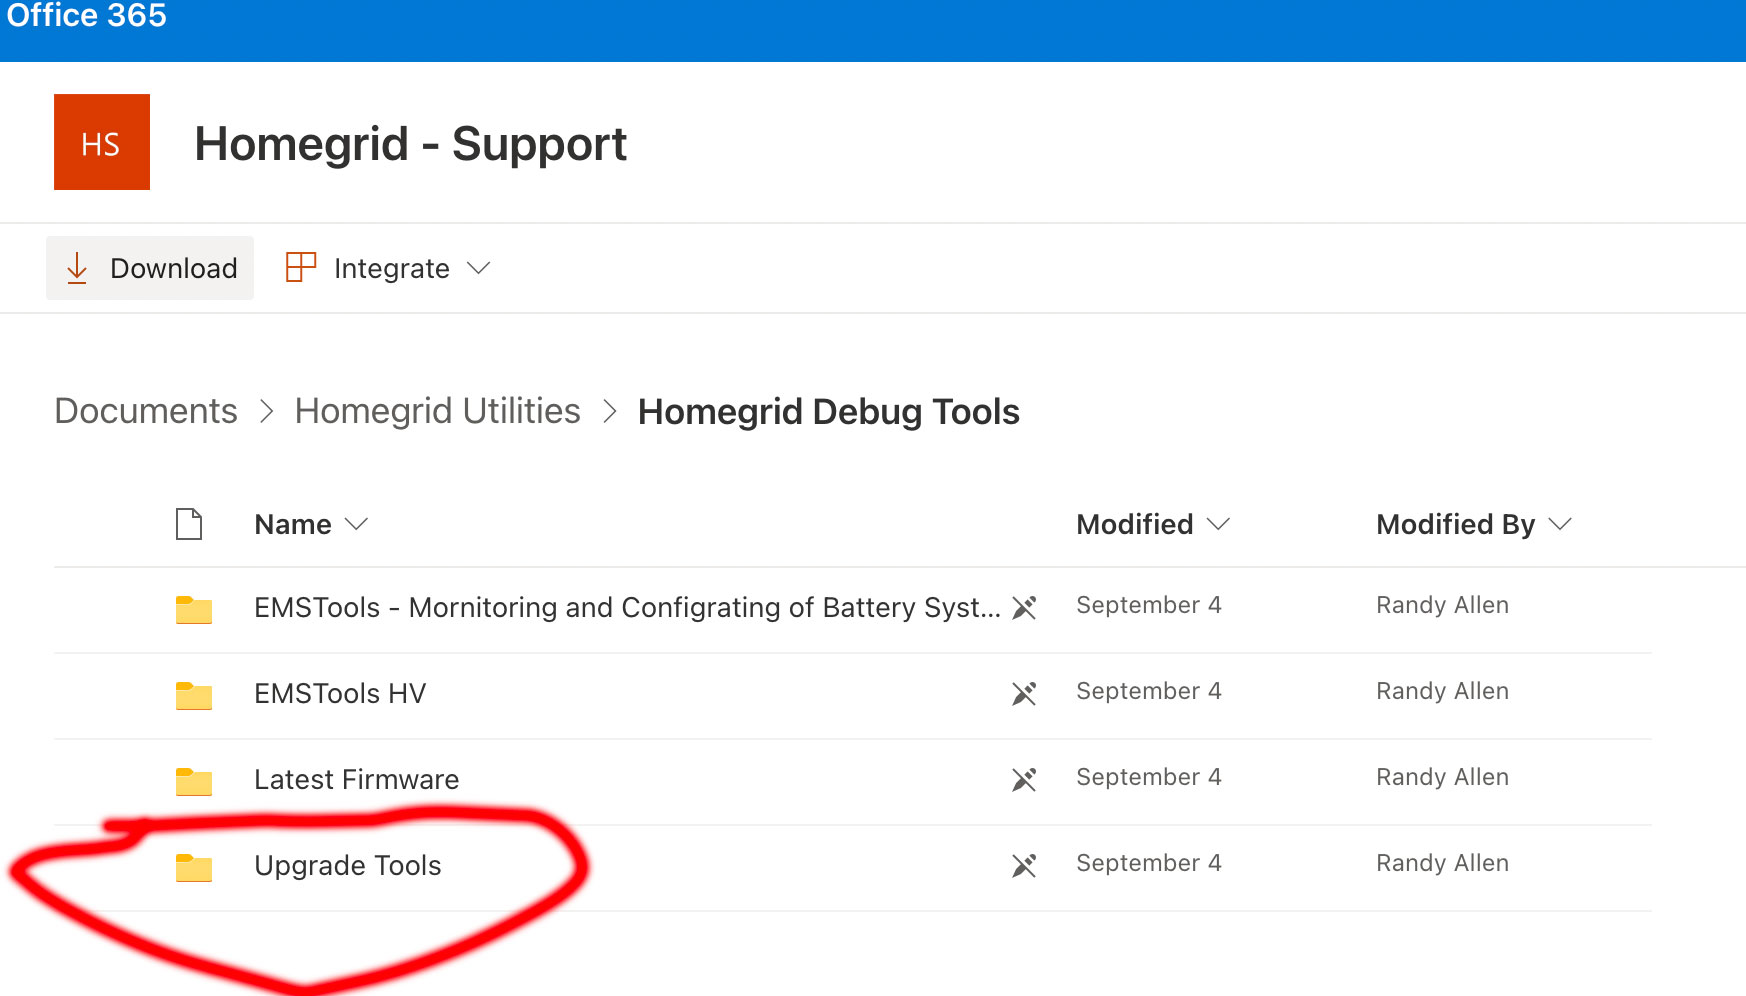
Task: Open the Latest Firmware folder
Action: click(357, 779)
